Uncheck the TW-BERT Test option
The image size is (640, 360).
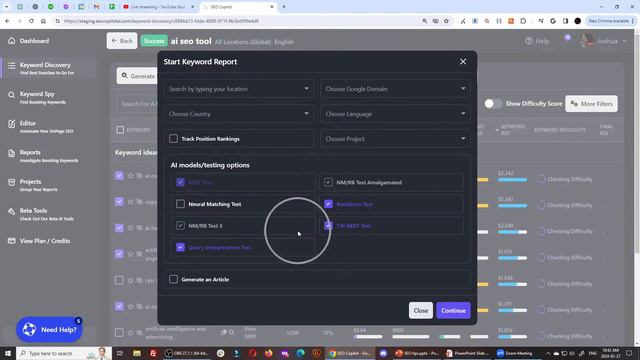[x=328, y=226]
